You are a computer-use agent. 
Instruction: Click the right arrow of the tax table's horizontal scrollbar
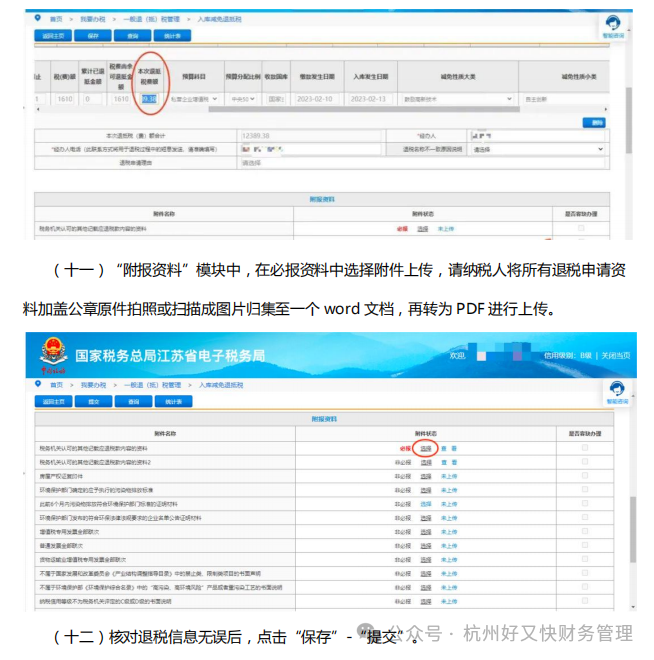(x=606, y=109)
